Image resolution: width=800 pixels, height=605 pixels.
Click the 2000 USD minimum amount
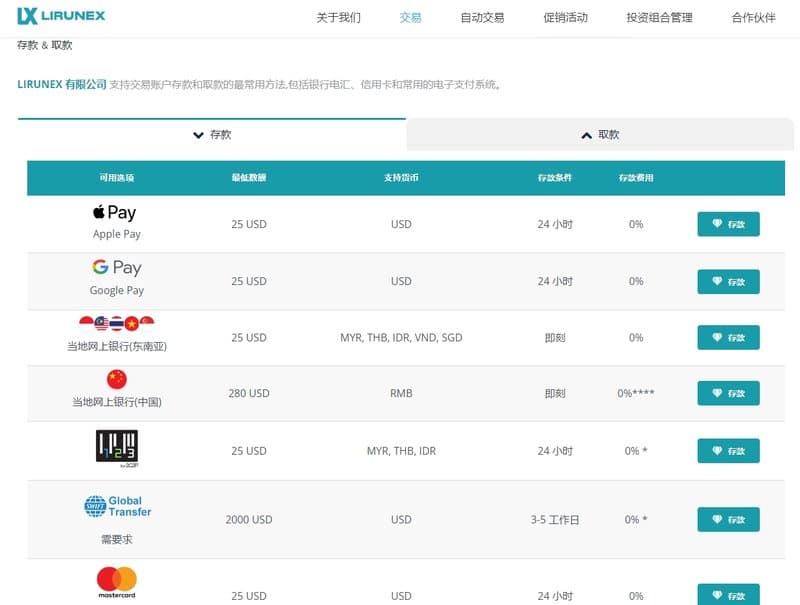249,519
